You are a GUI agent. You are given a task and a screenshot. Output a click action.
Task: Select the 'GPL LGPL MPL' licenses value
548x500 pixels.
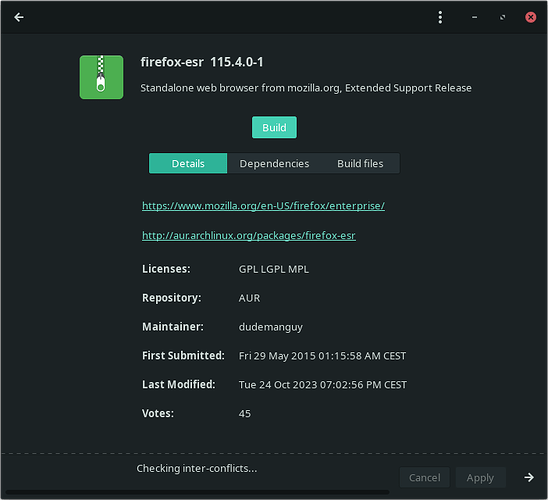pyautogui.click(x=274, y=269)
